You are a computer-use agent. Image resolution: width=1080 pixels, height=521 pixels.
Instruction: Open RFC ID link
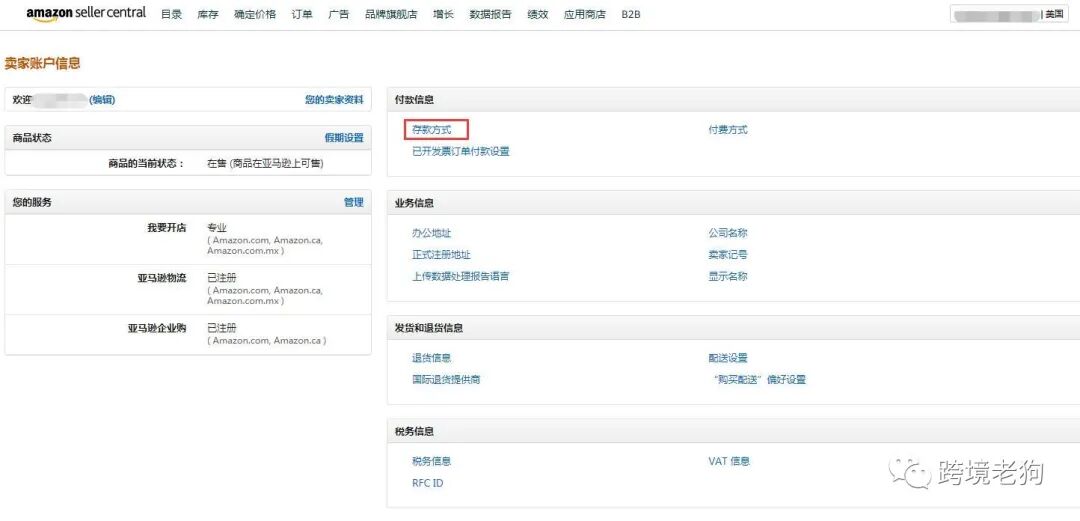[x=428, y=483]
